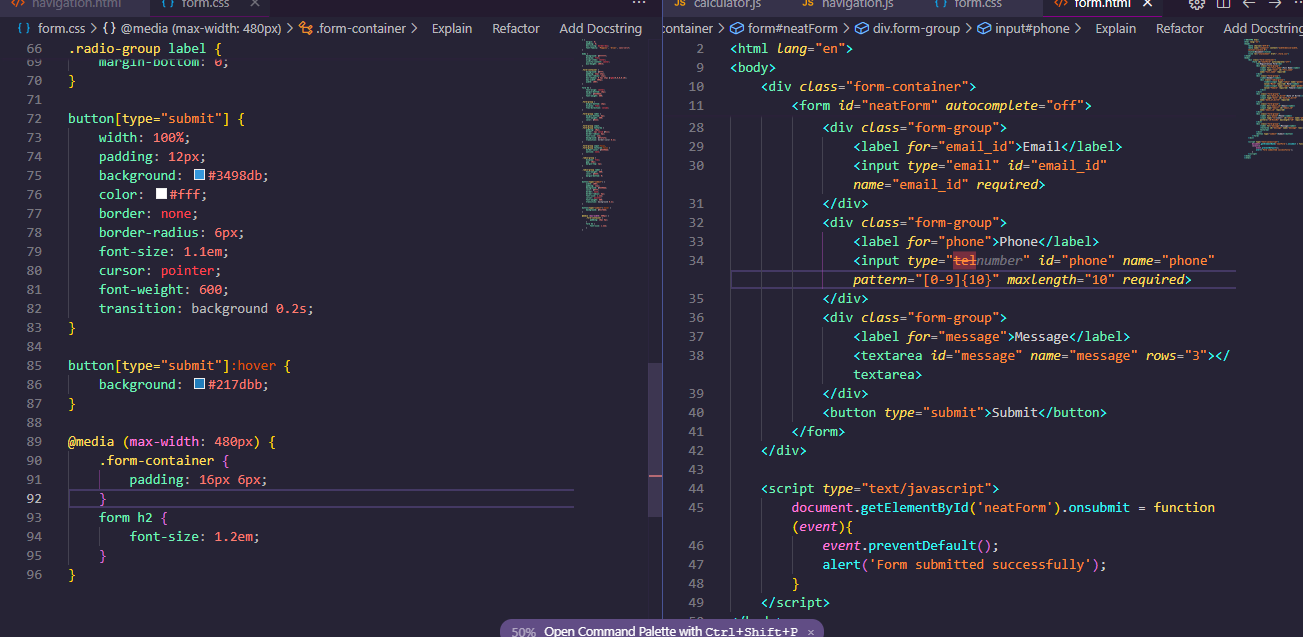Click the '.radio-group label {' line

point(144,48)
